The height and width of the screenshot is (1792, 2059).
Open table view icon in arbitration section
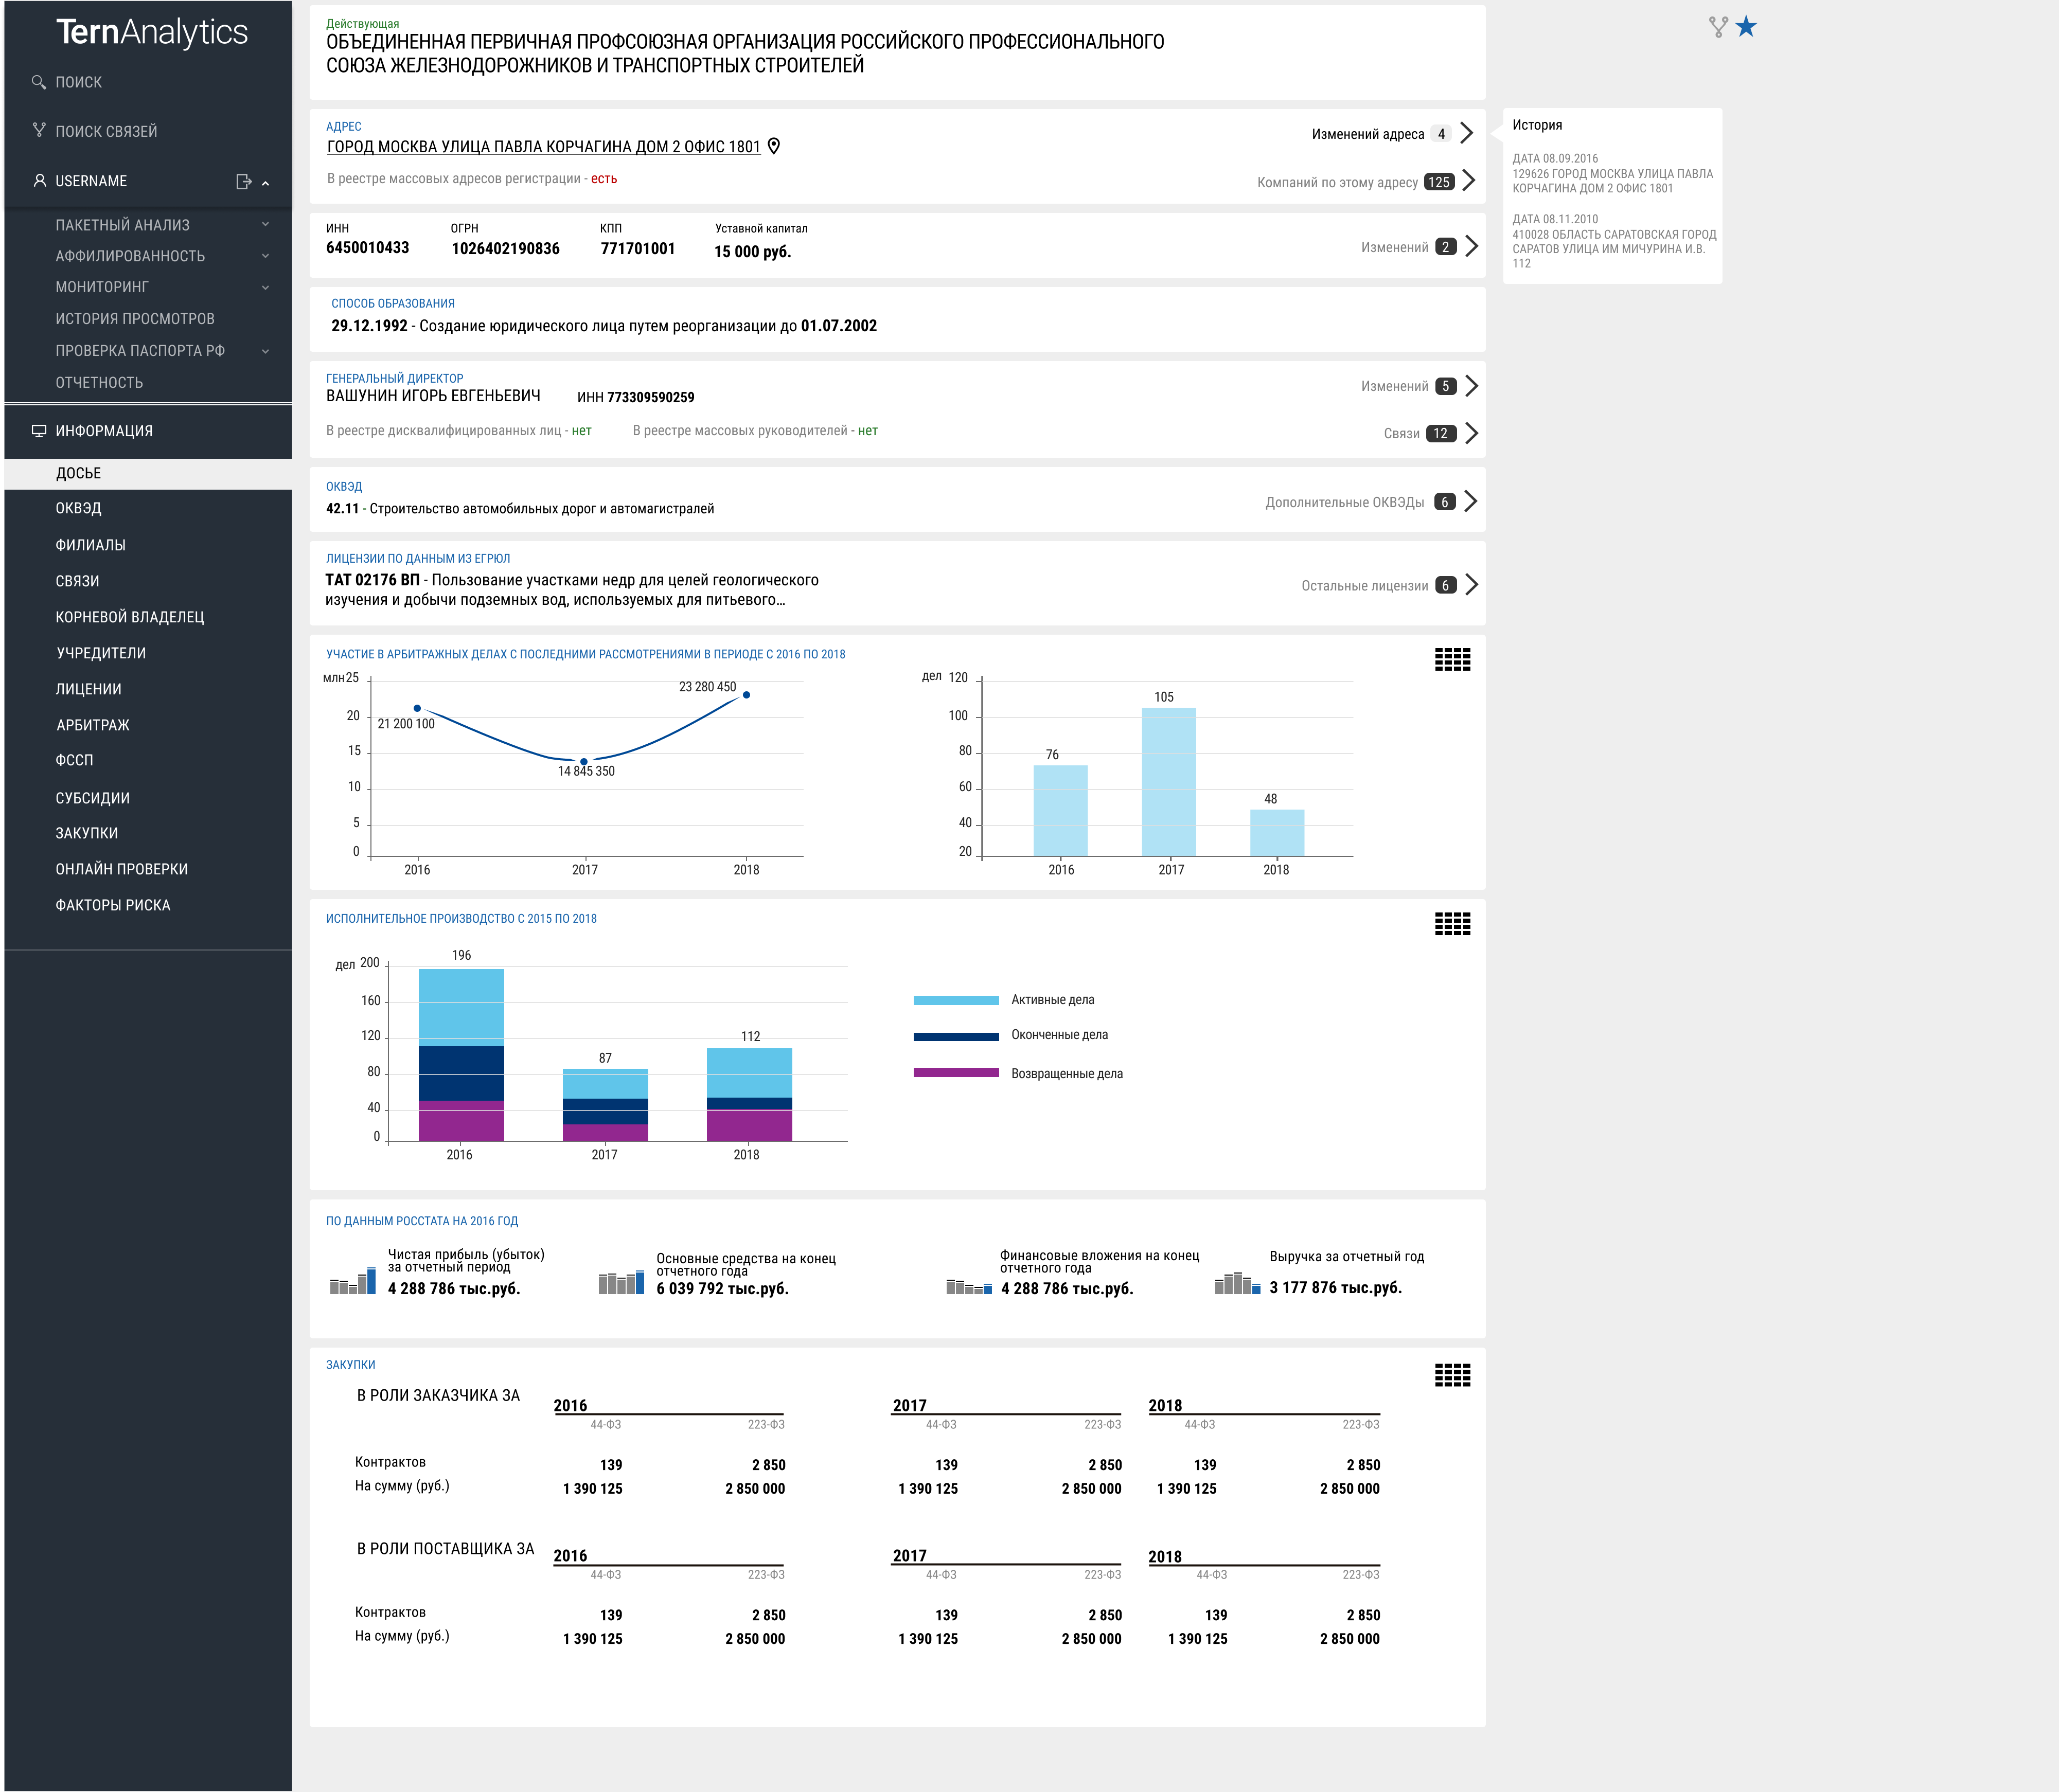pos(1452,659)
